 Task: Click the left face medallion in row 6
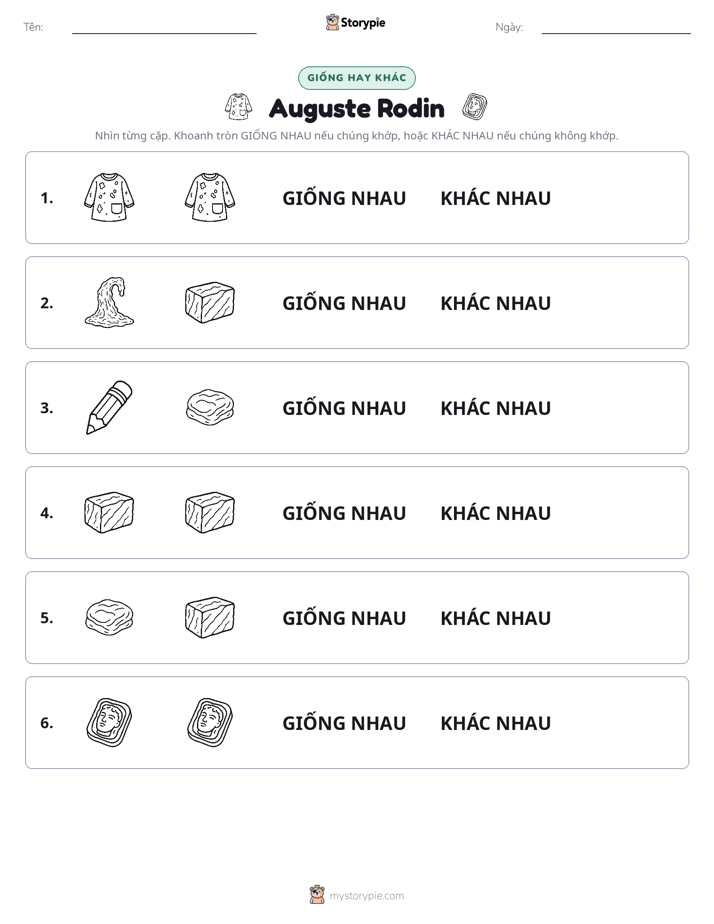point(109,722)
